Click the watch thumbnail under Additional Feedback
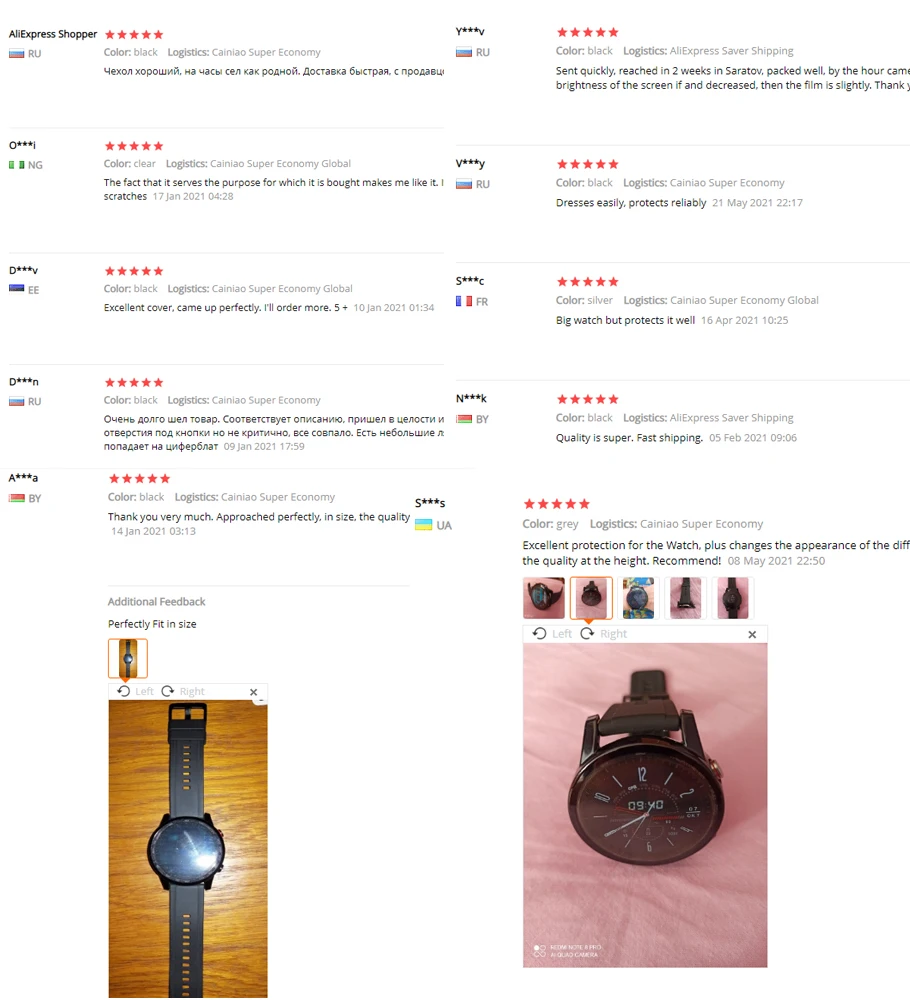This screenshot has height=1000, width=910. tap(128, 658)
